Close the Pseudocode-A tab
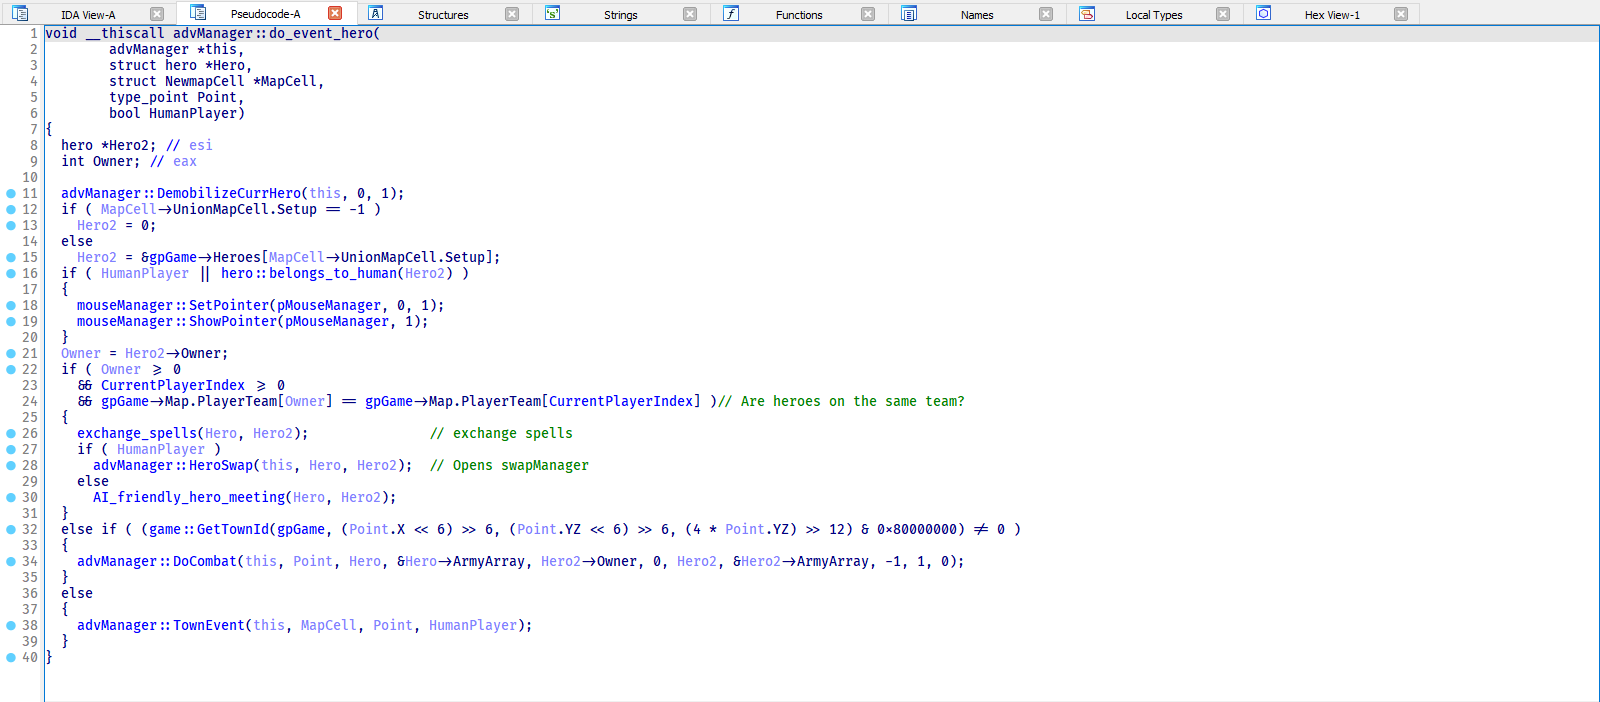 coord(335,13)
